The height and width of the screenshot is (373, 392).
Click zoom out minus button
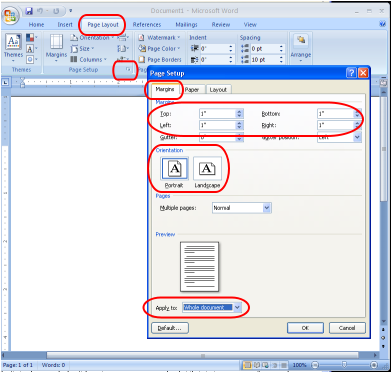tap(316, 365)
